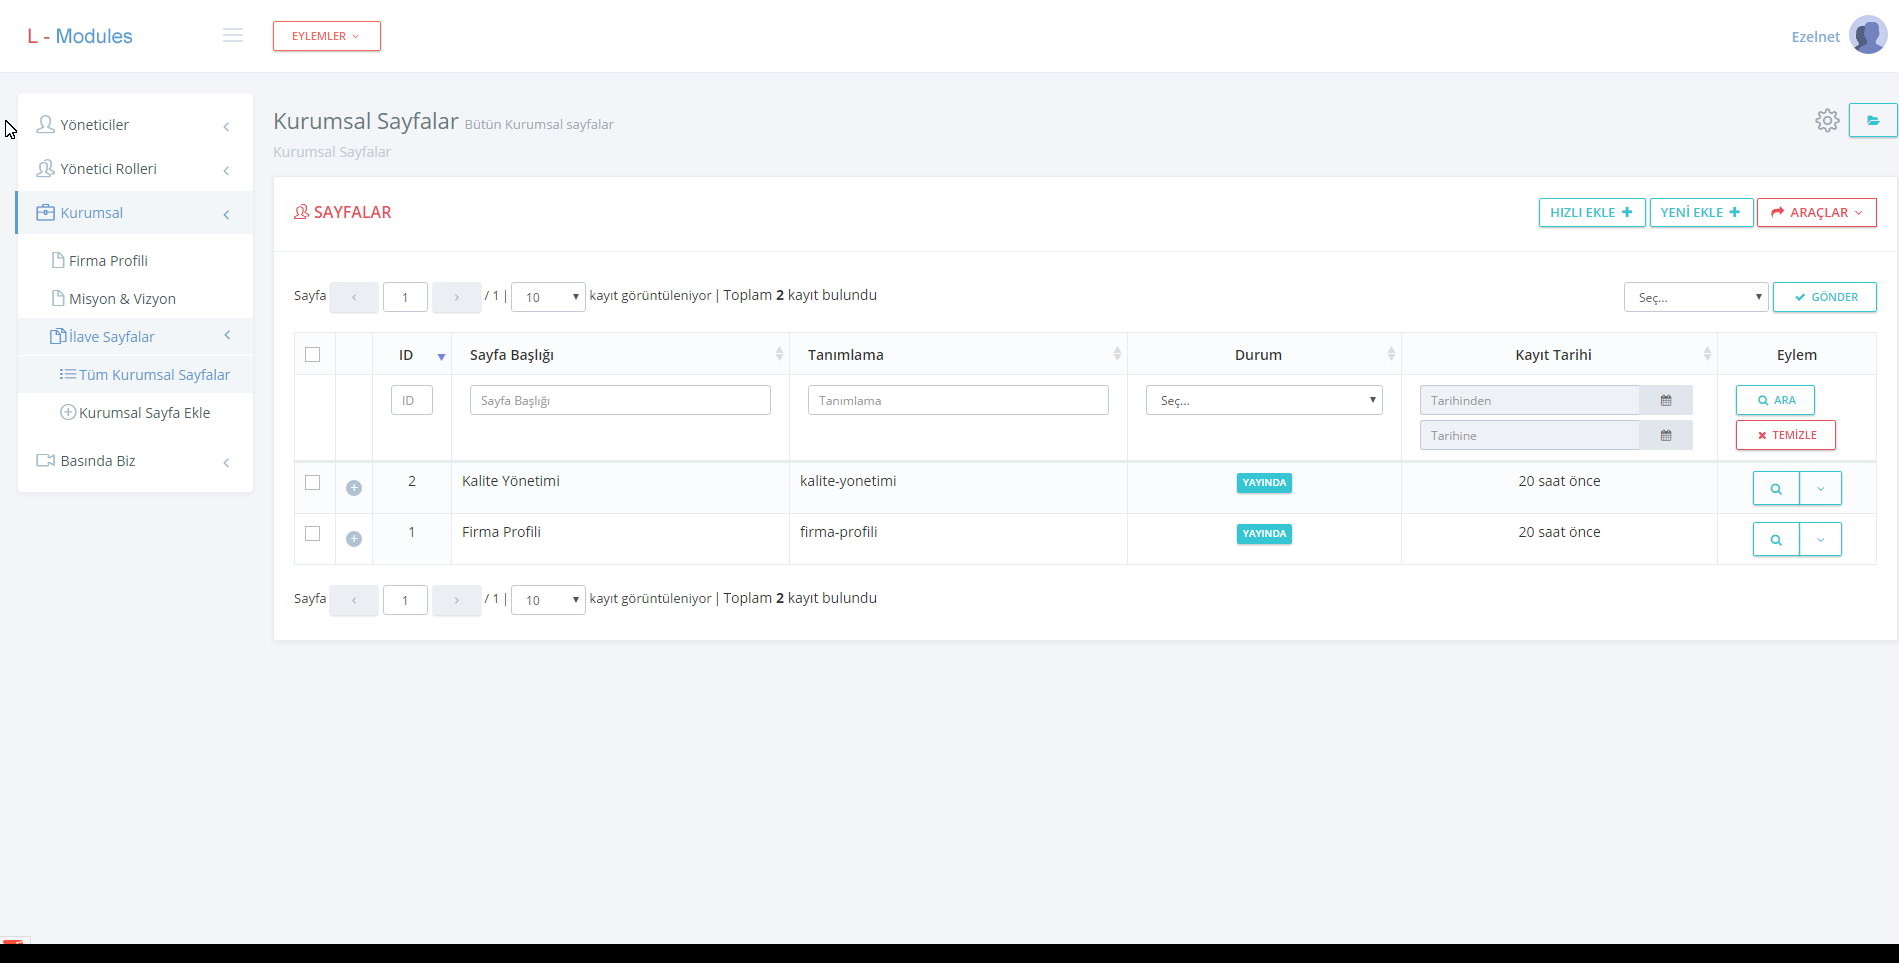This screenshot has height=963, width=1899.
Task: Tick the checkbox for Kalite Yönetimi row
Action: pos(313,482)
